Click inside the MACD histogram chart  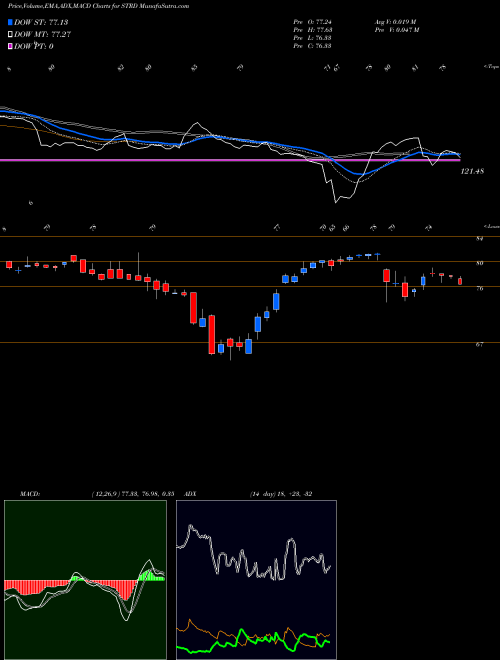[85, 580]
